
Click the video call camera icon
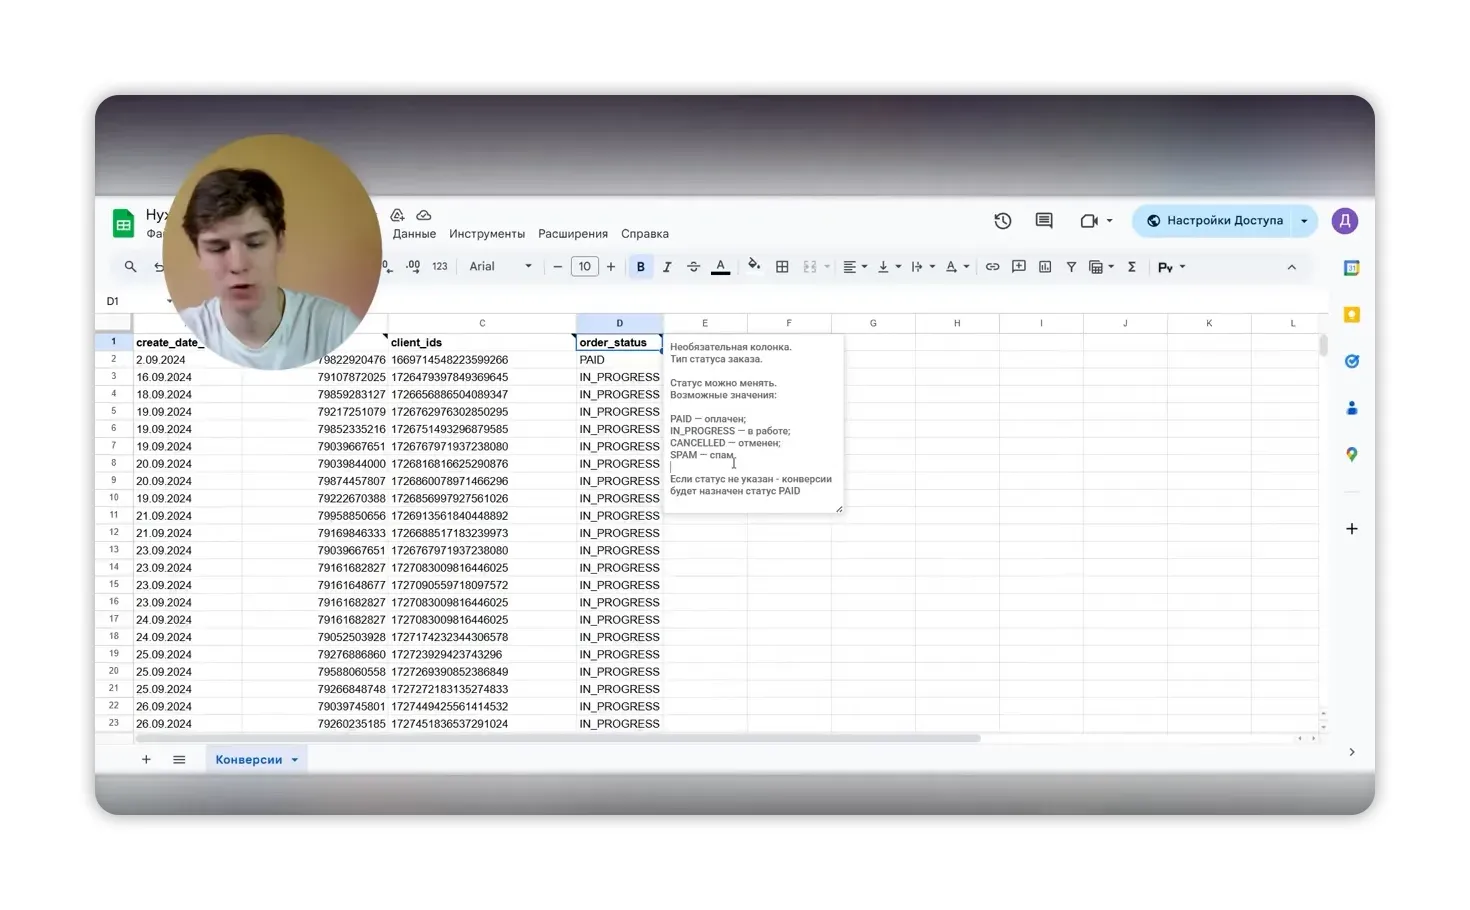point(1090,221)
